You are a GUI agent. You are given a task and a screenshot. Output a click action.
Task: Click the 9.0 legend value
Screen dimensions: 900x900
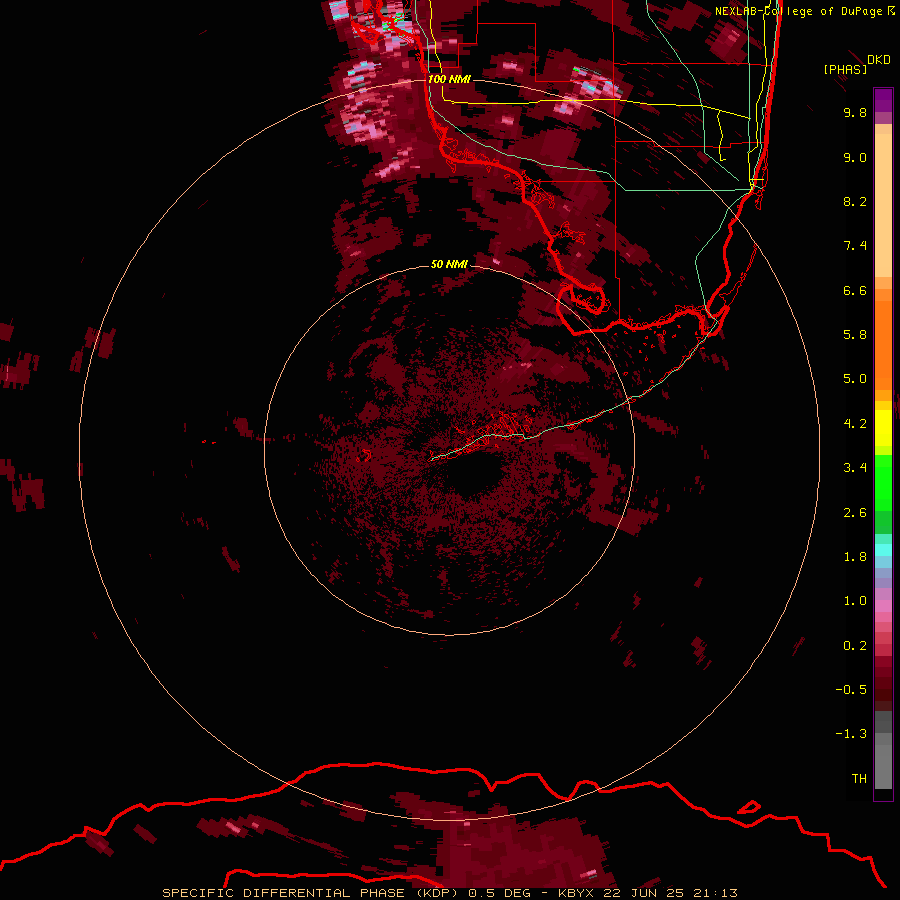855,158
